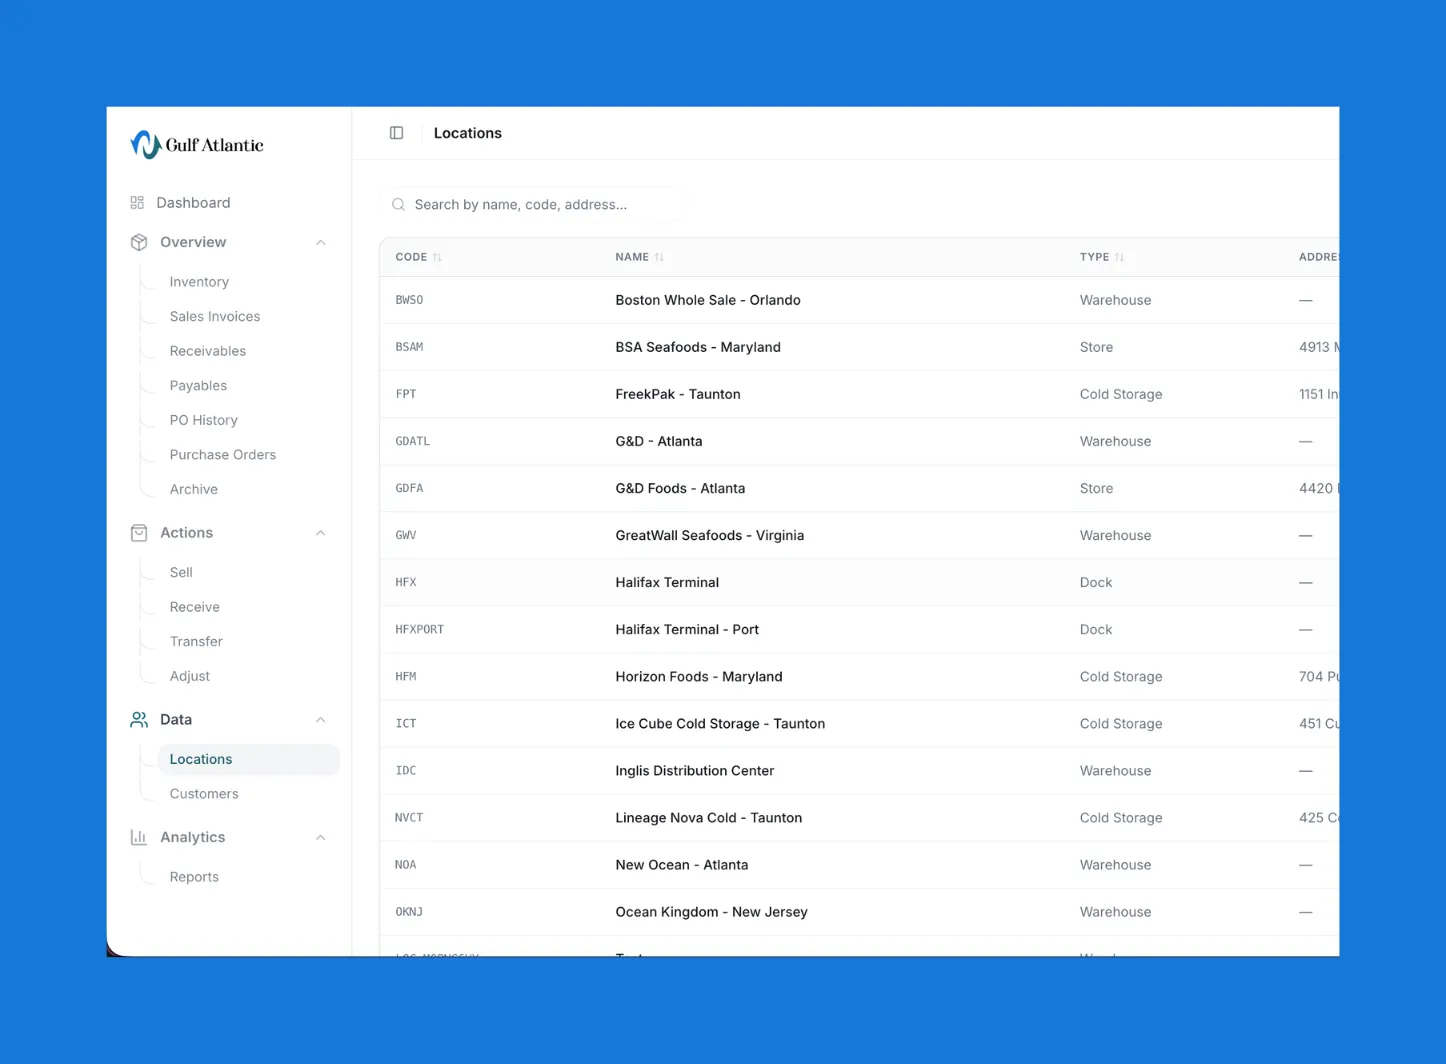
Task: Open the Archive page
Action: (194, 489)
